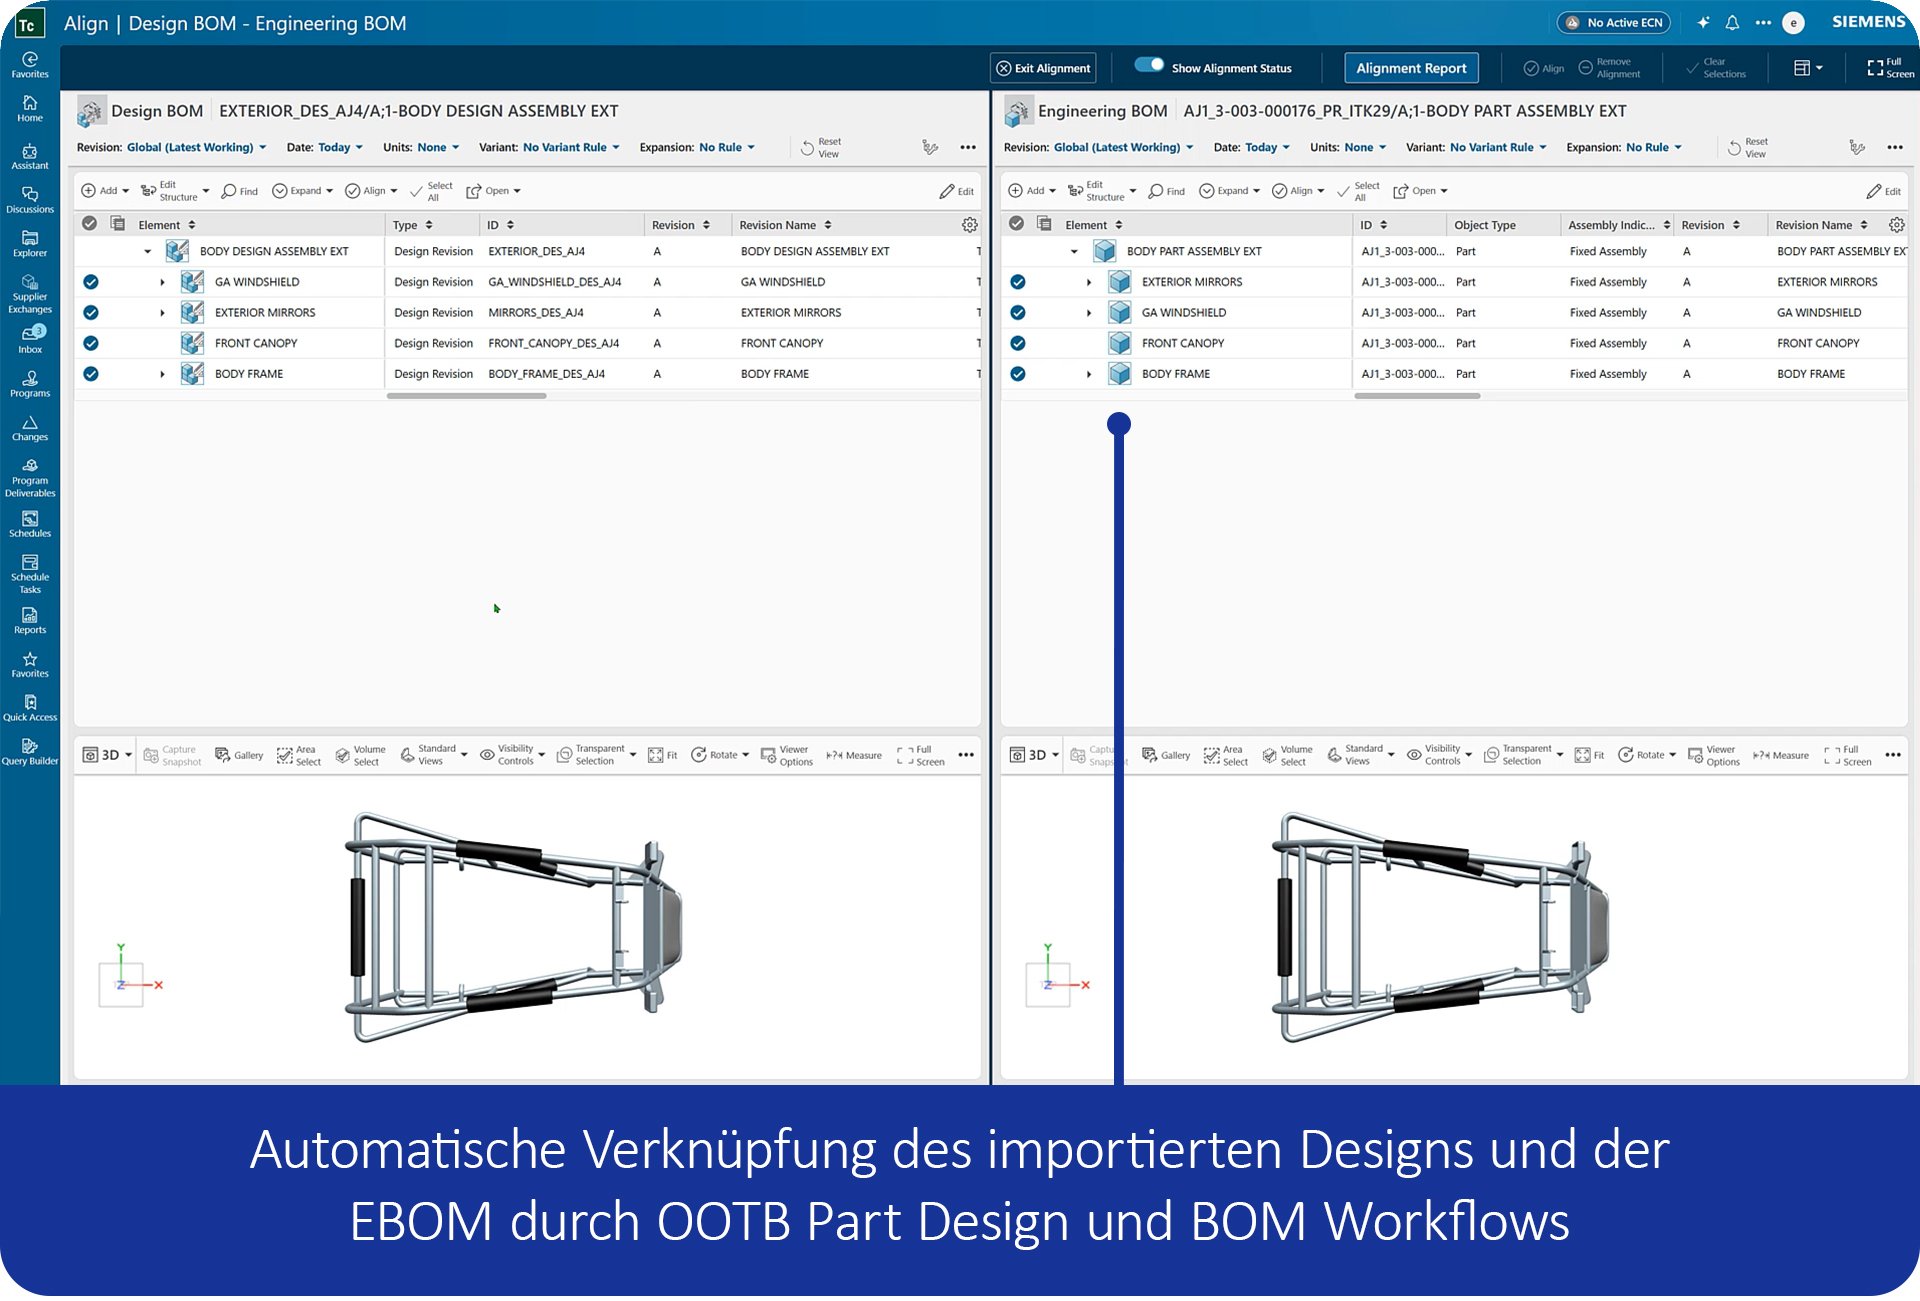Open Reports in sidebar
The height and width of the screenshot is (1301, 1920).
pyautogui.click(x=30, y=621)
